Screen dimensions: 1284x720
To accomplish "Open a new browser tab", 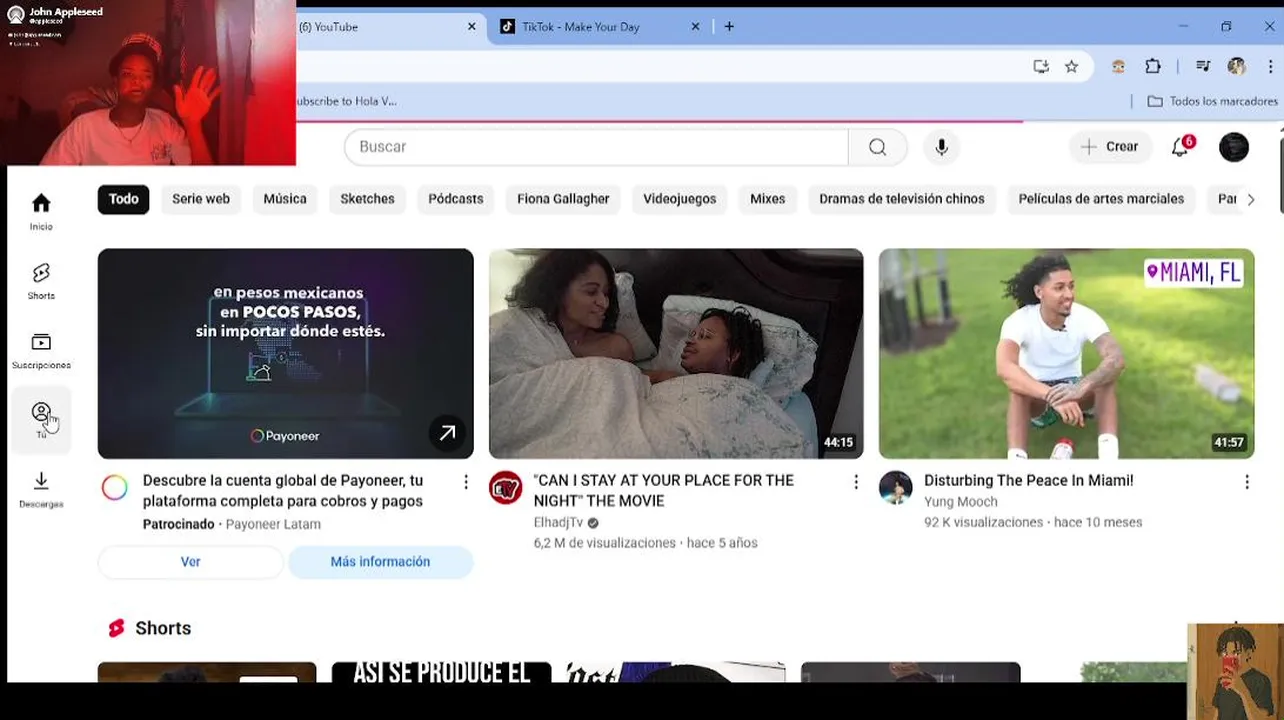I will (729, 27).
